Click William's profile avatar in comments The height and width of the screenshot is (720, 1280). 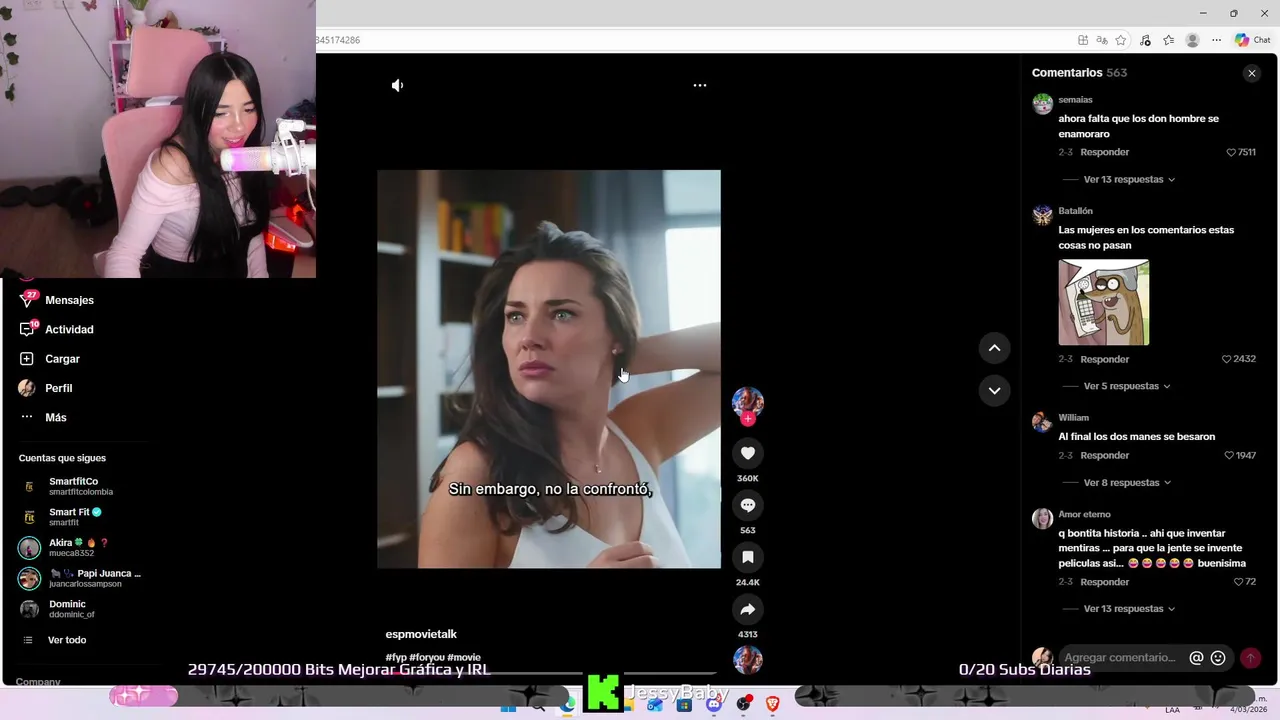(1042, 421)
